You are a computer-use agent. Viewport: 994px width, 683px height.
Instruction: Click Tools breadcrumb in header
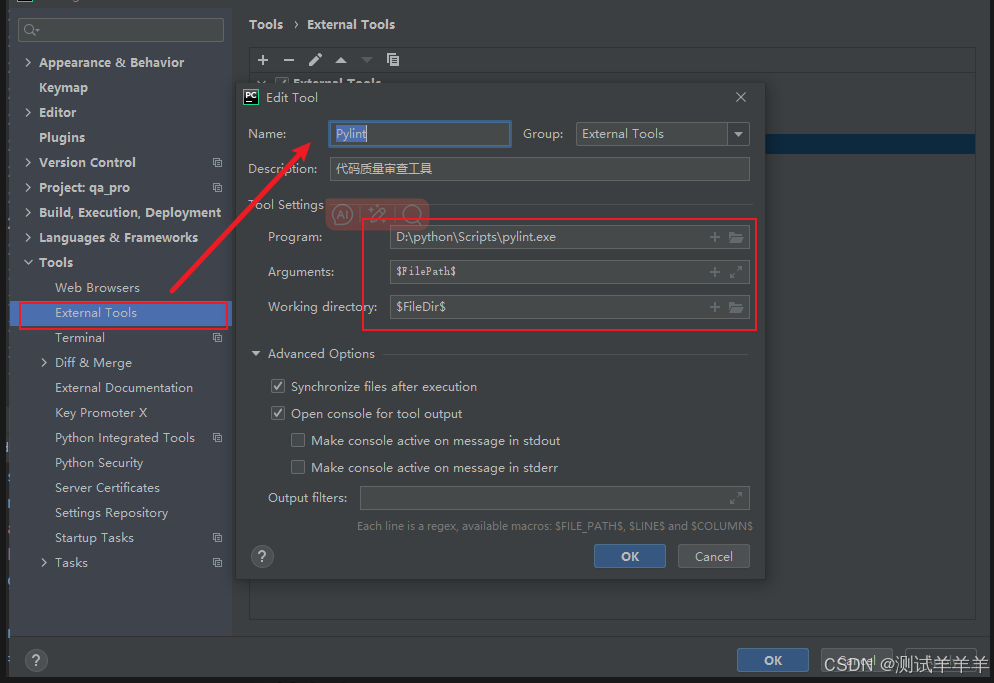266,25
